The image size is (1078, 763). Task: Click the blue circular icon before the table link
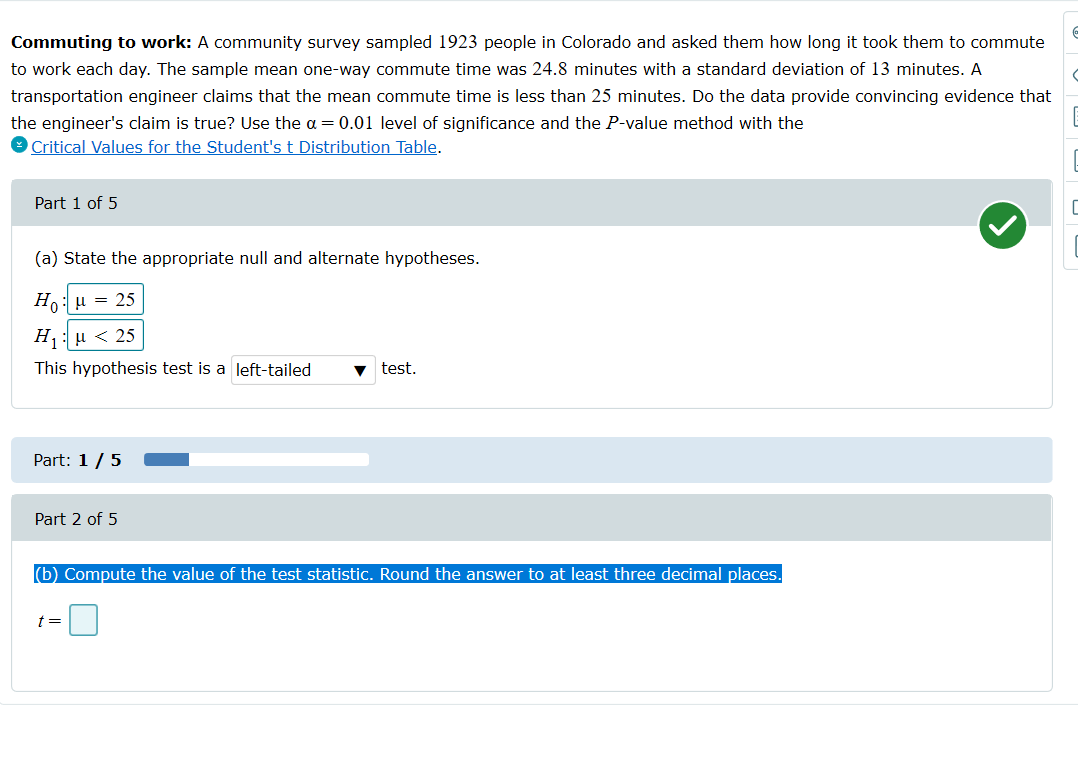(x=21, y=145)
